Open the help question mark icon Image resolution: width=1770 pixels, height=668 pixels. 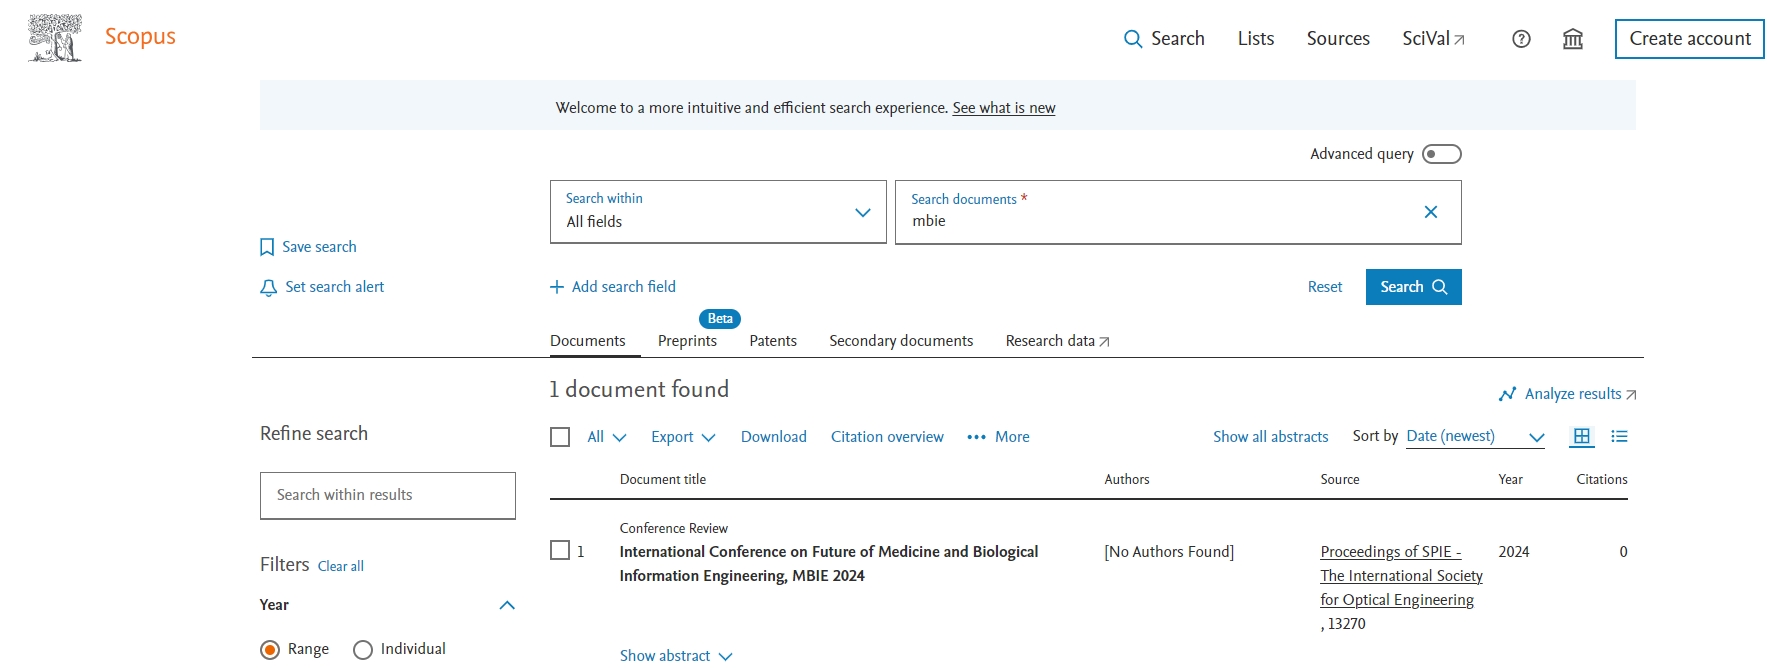[x=1521, y=39]
